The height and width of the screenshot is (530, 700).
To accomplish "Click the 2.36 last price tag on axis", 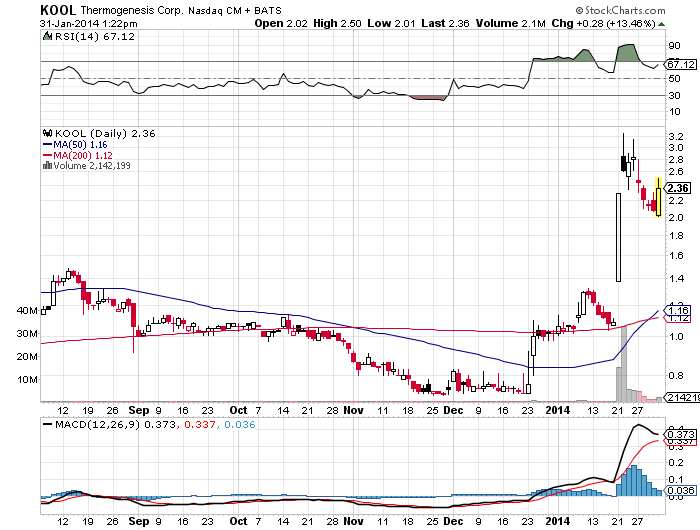I will pyautogui.click(x=678, y=188).
